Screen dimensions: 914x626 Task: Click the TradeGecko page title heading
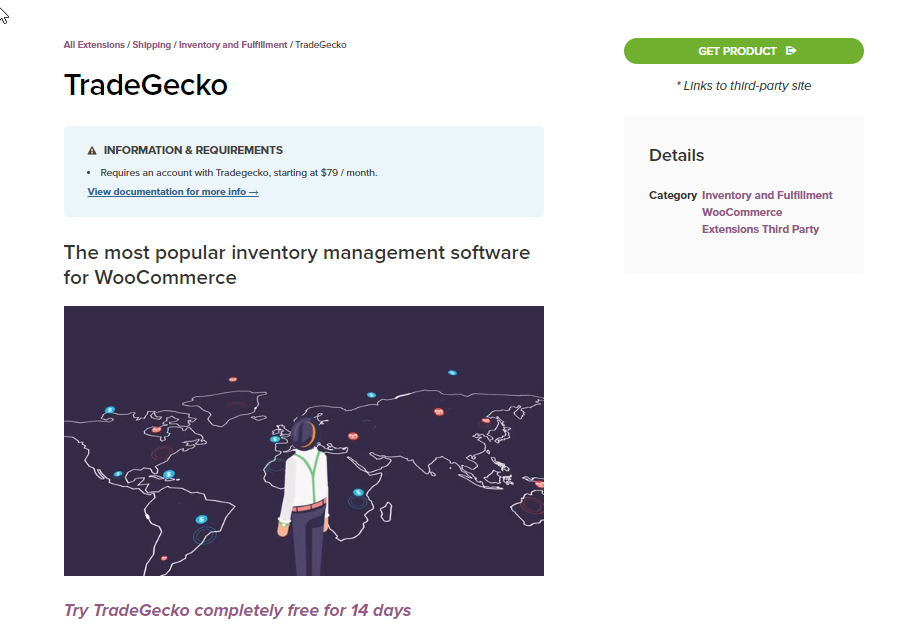pos(146,85)
